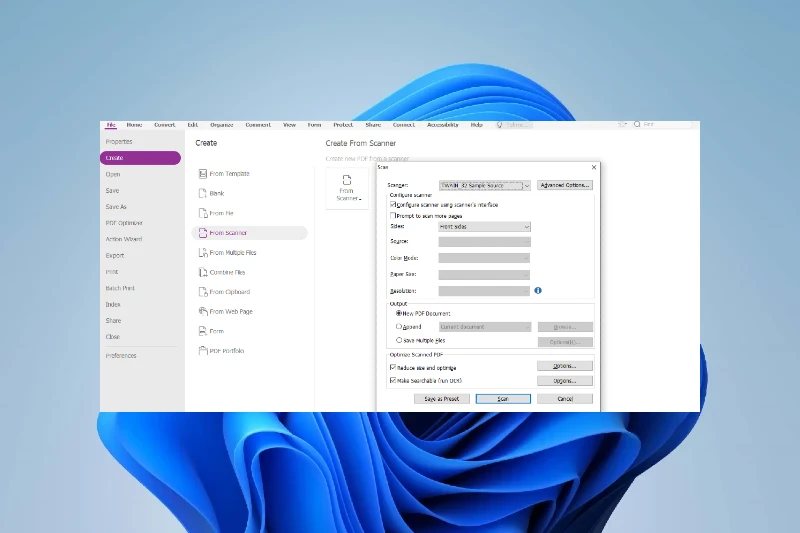The image size is (800, 533).
Task: Select Properties in the File sidebar
Action: 119,142
